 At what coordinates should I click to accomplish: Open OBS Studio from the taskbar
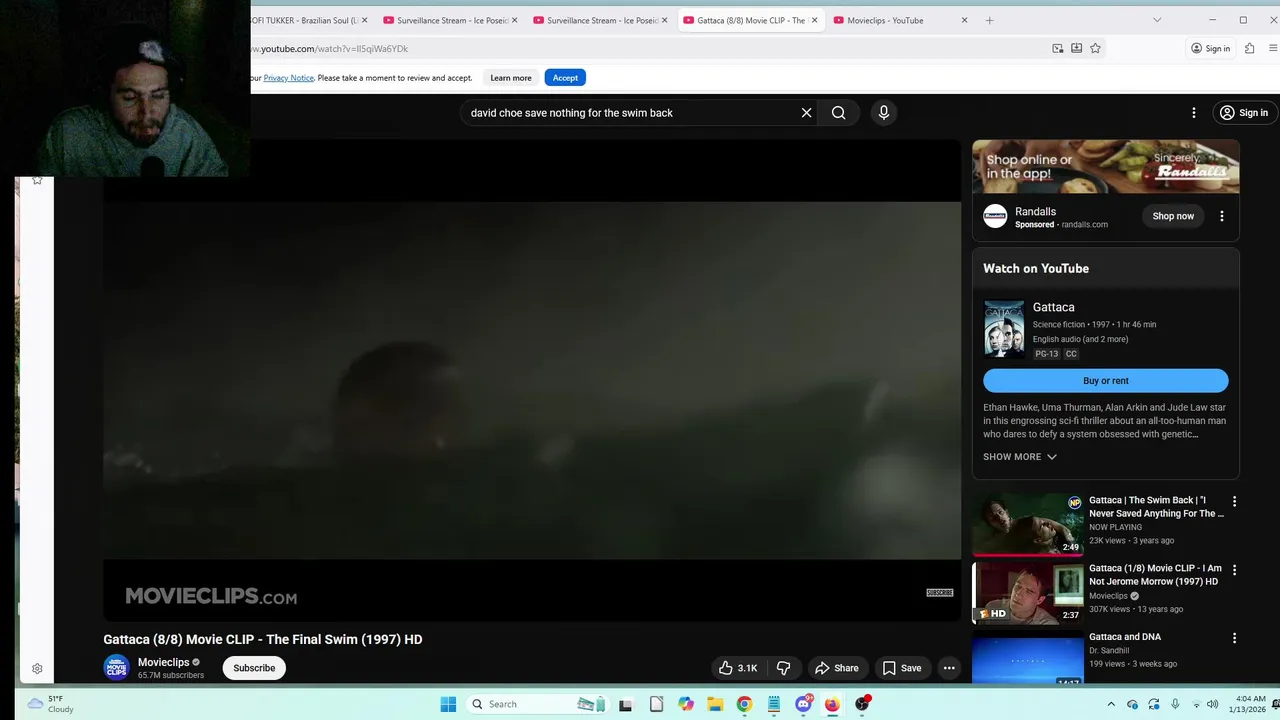[862, 704]
